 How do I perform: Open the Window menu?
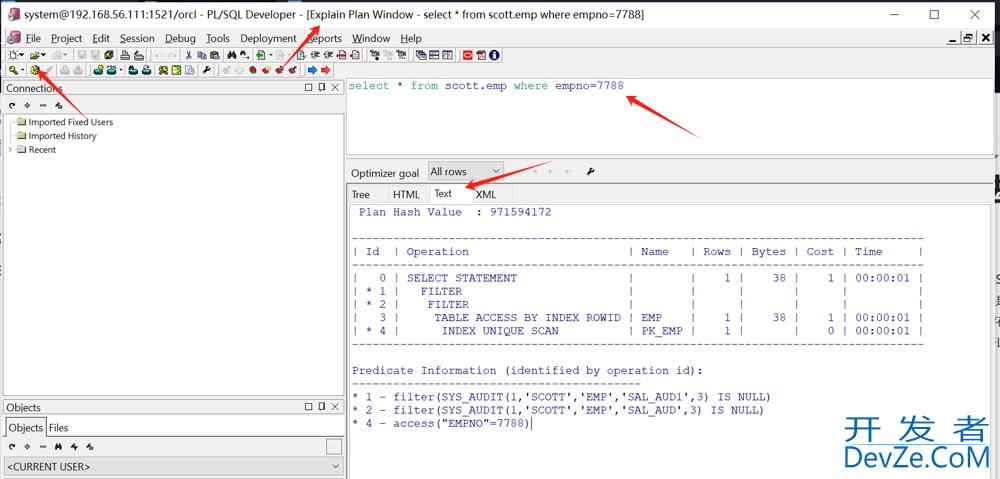[x=371, y=38]
